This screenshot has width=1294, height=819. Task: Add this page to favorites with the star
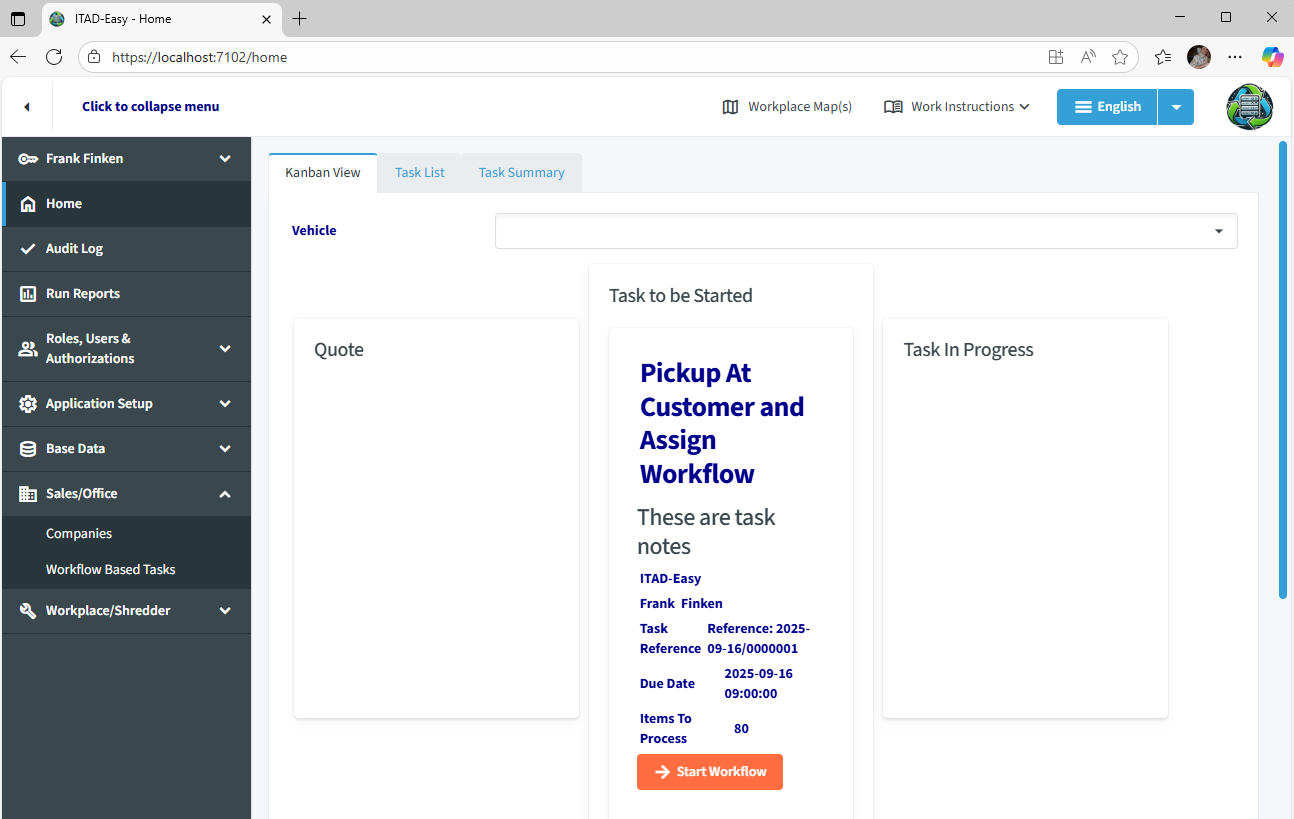point(1120,57)
